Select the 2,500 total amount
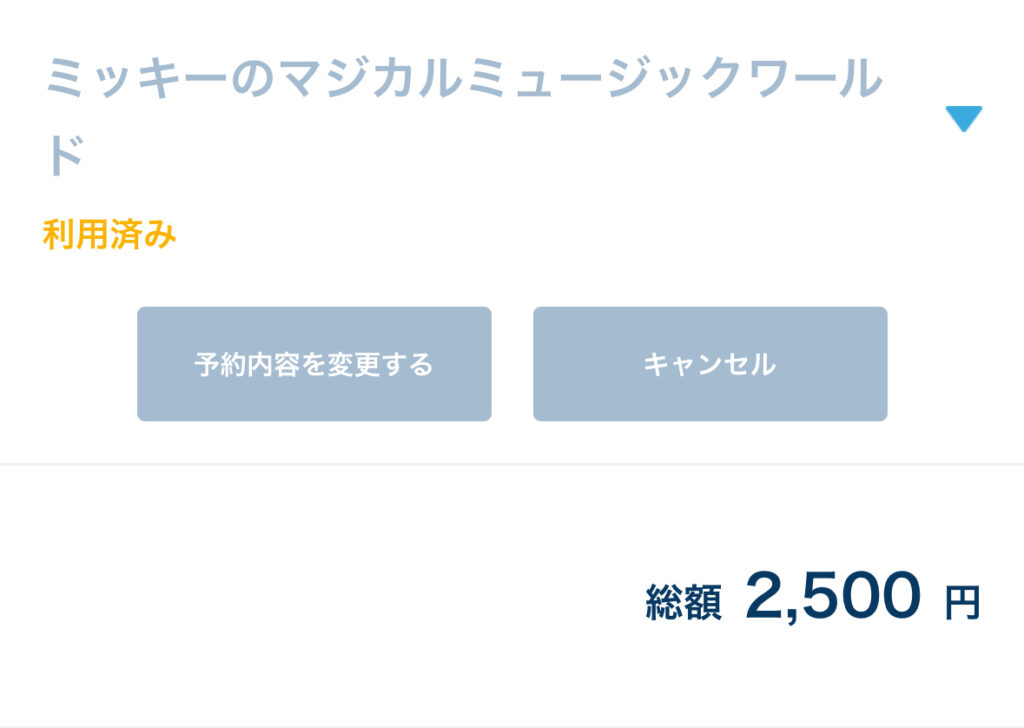 832,596
